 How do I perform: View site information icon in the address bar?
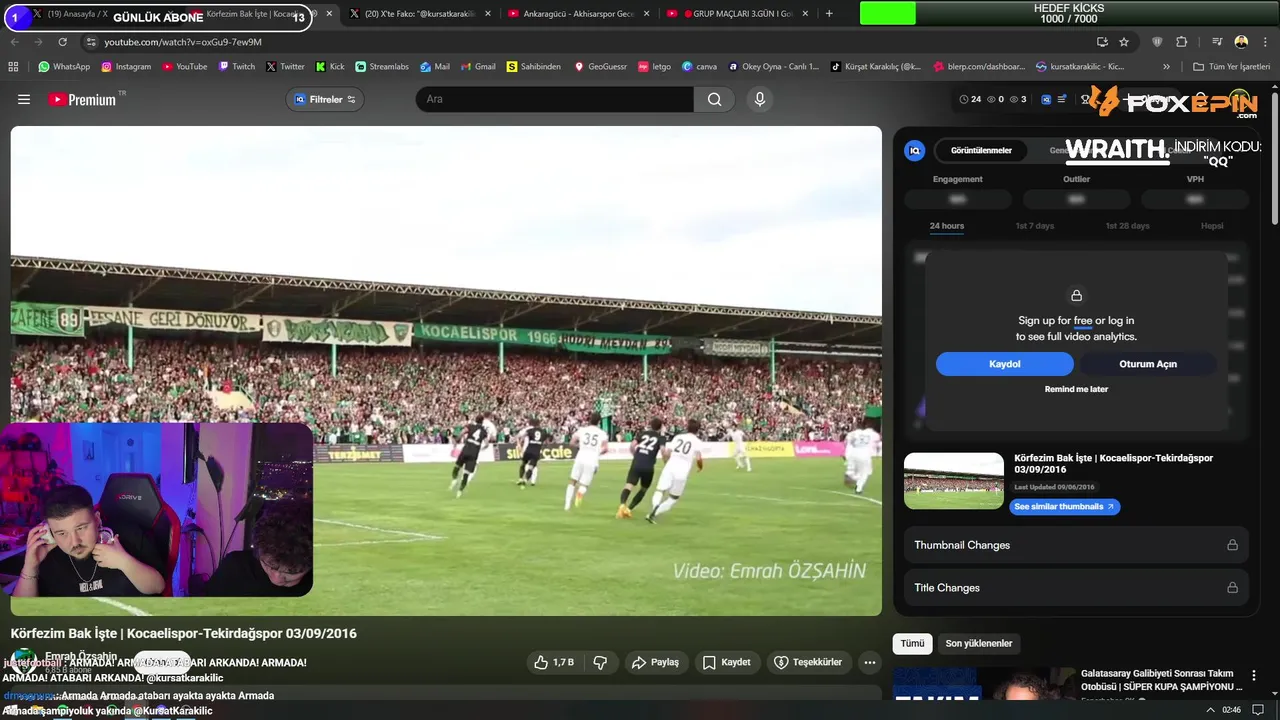click(x=91, y=42)
